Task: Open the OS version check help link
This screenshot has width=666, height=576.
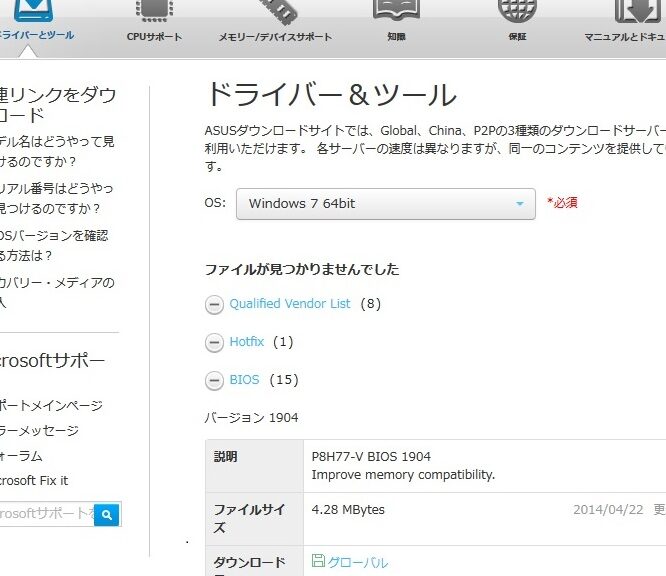Action: (x=54, y=246)
